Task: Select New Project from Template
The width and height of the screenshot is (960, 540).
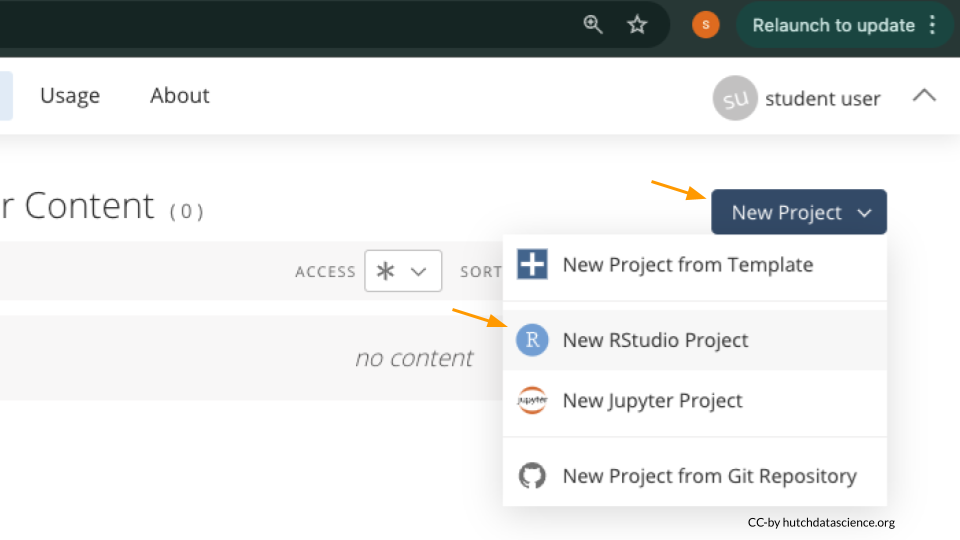Action: [x=687, y=265]
